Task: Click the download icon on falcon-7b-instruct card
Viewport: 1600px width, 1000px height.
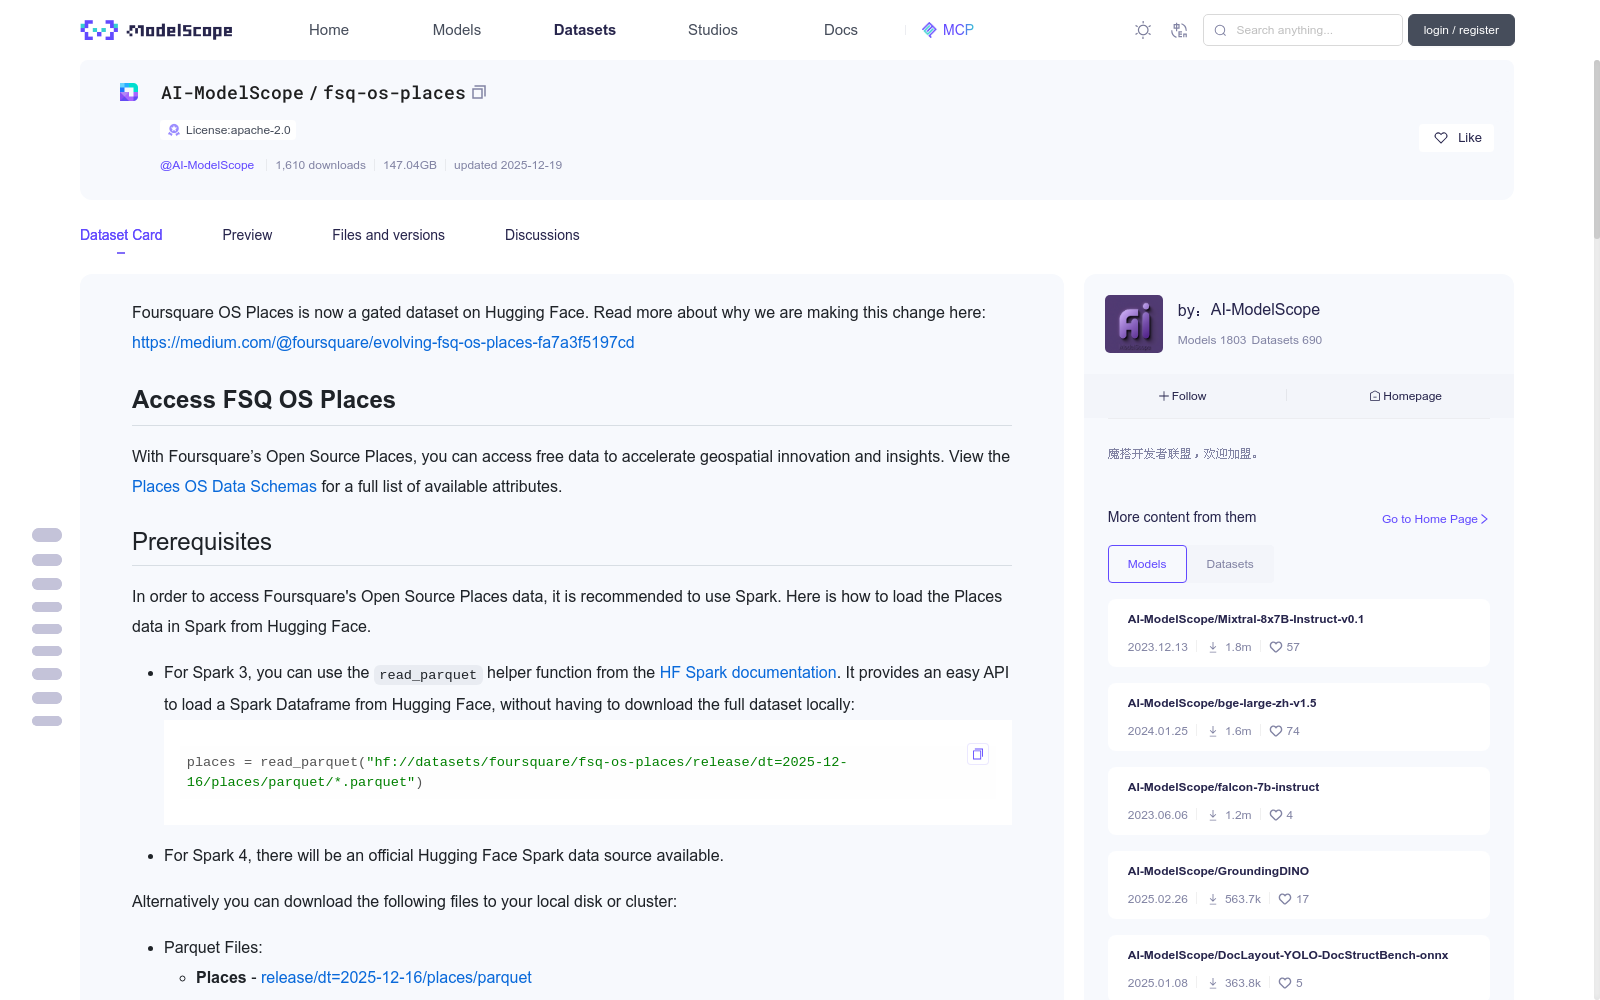Action: (x=1213, y=815)
